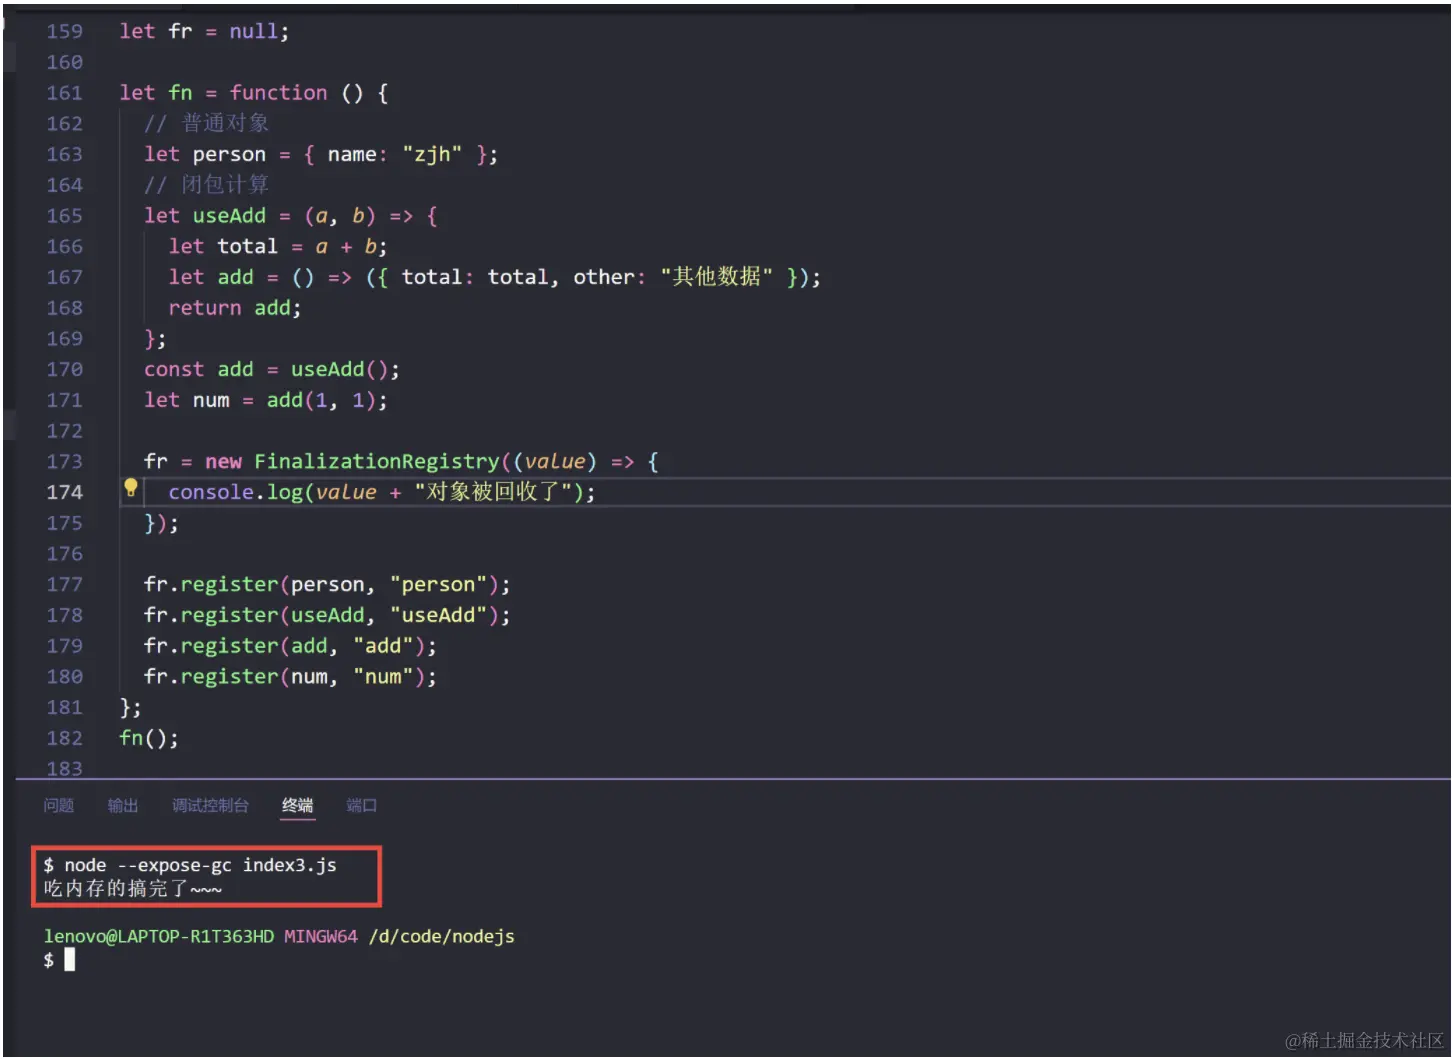The height and width of the screenshot is (1059, 1453).
Task: Click 'fr.register(num, "num")' line
Action: (290, 677)
